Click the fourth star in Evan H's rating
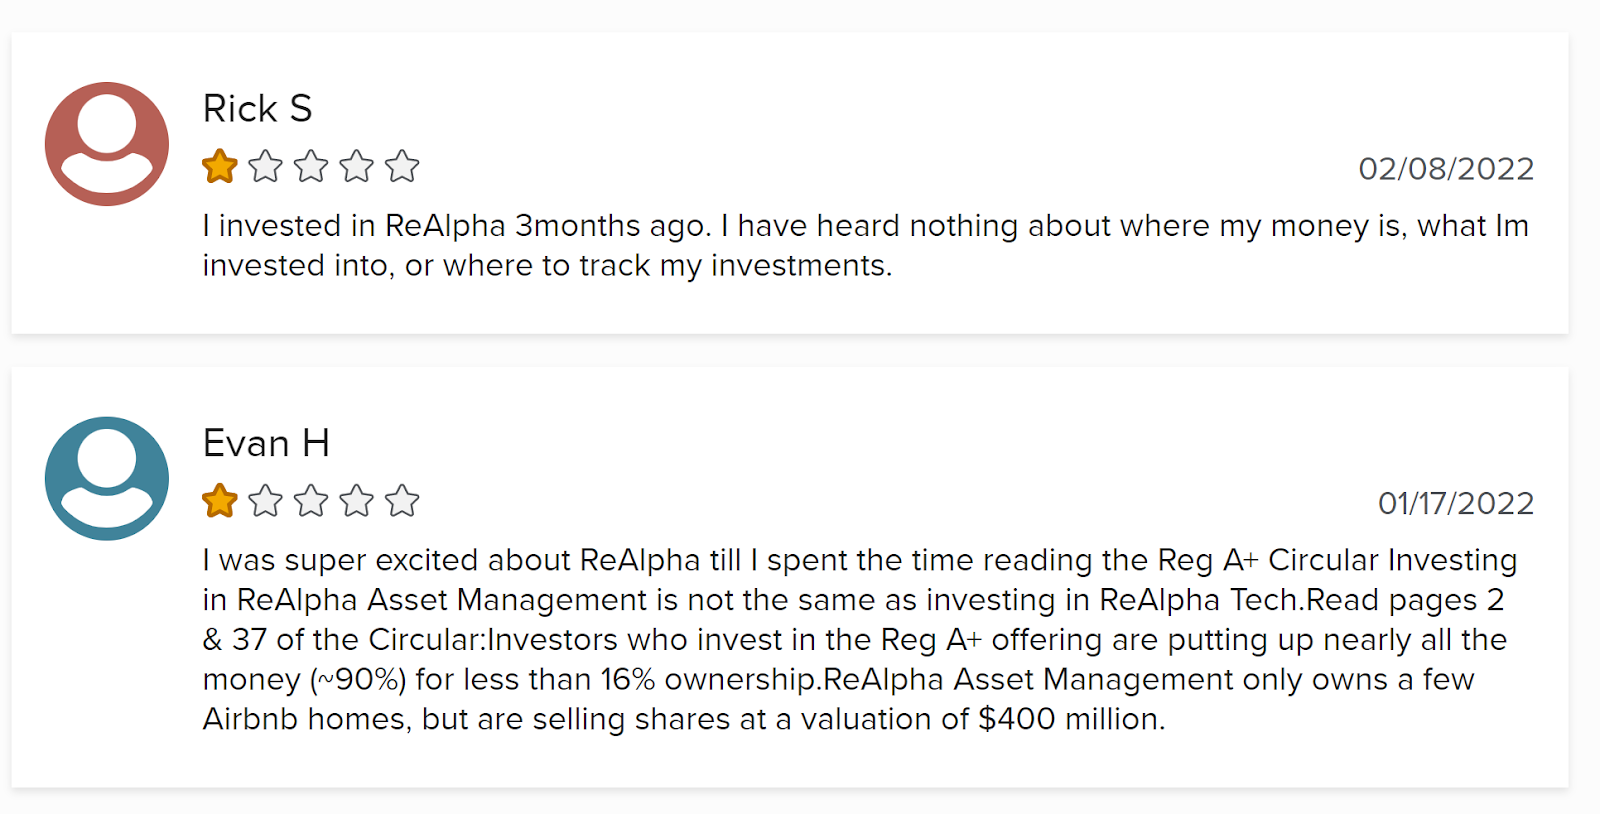 pyautogui.click(x=357, y=501)
